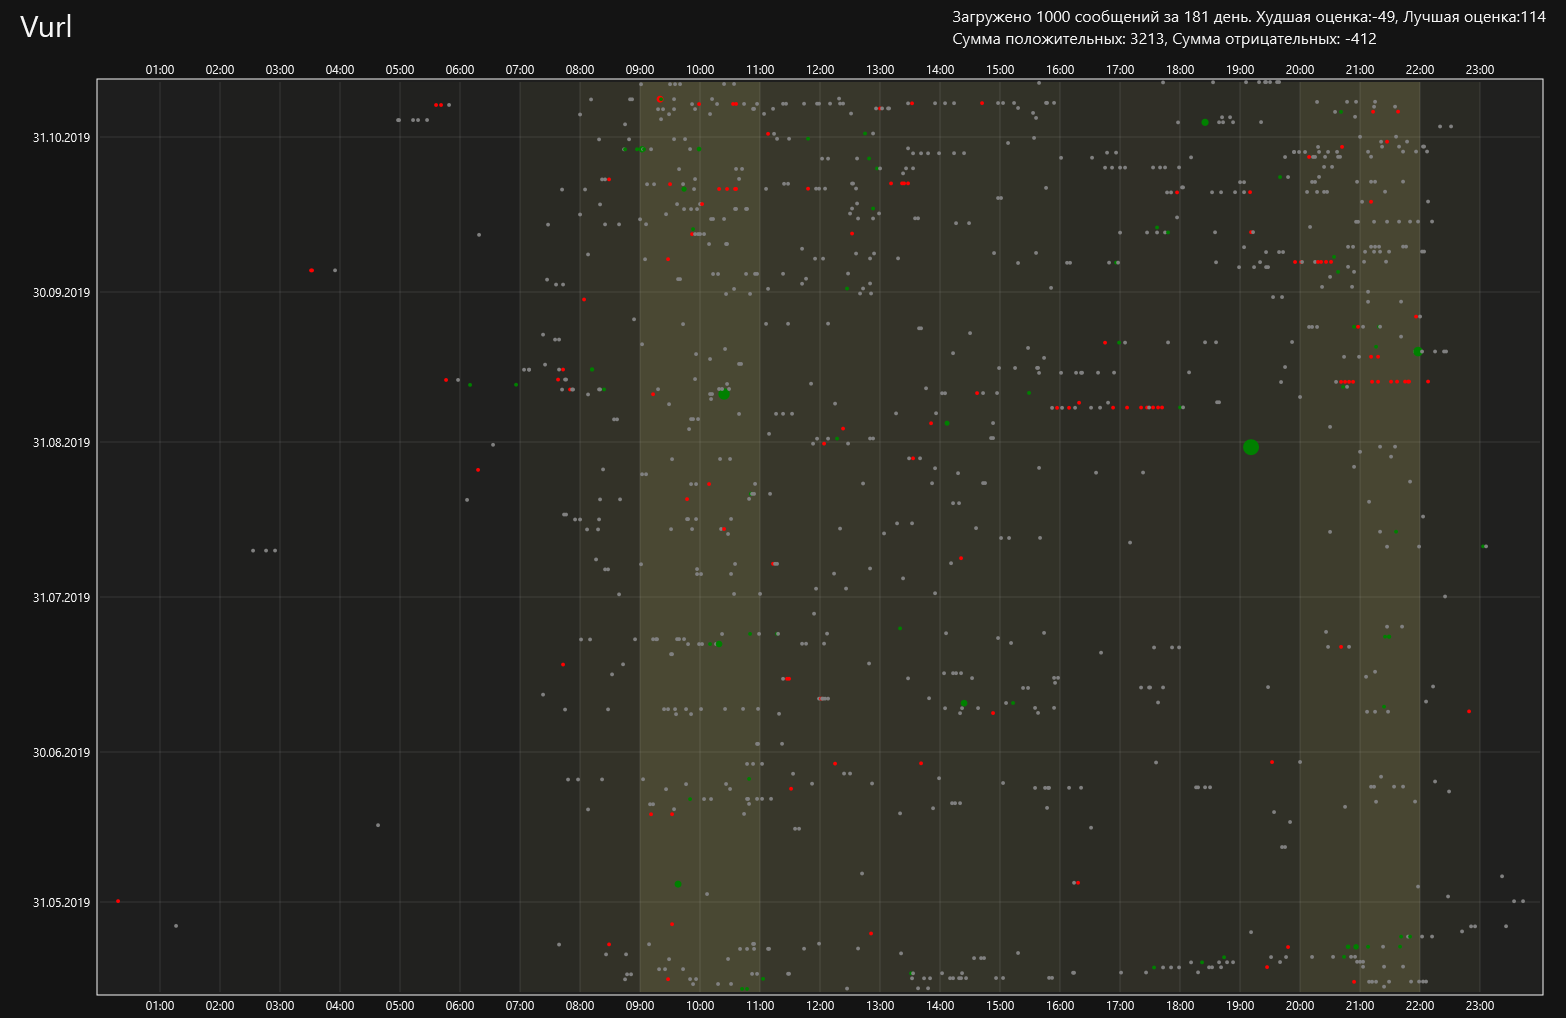1566x1018 pixels.
Task: Click the 30.09.2019 date label
Action: [61, 292]
